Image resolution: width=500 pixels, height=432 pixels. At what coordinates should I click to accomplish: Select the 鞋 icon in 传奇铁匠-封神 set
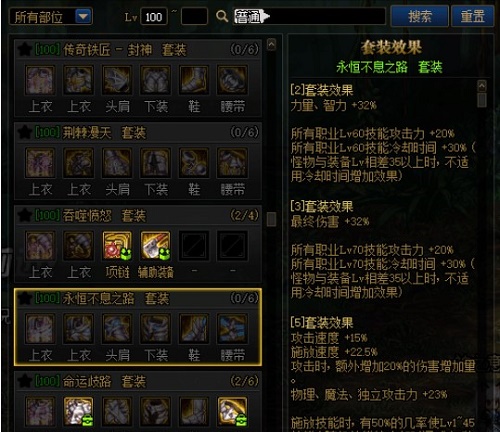194,80
